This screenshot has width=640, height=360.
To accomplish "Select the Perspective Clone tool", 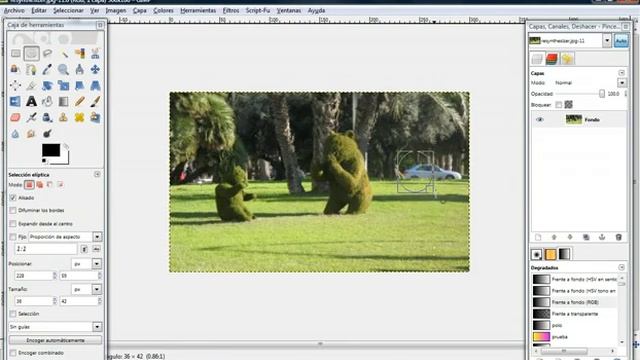I will coord(95,118).
